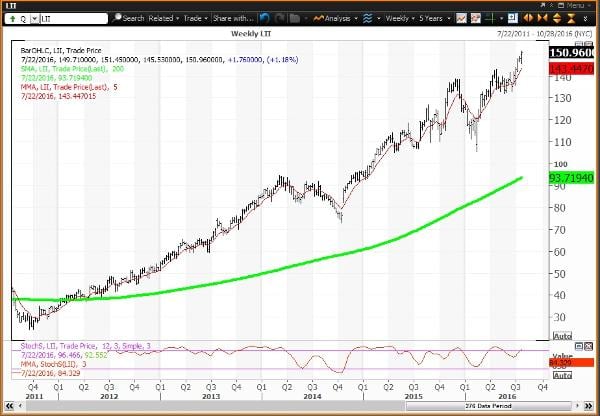The width and height of the screenshot is (600, 416).
Task: Select the green crosshair tool
Action: [x=491, y=18]
